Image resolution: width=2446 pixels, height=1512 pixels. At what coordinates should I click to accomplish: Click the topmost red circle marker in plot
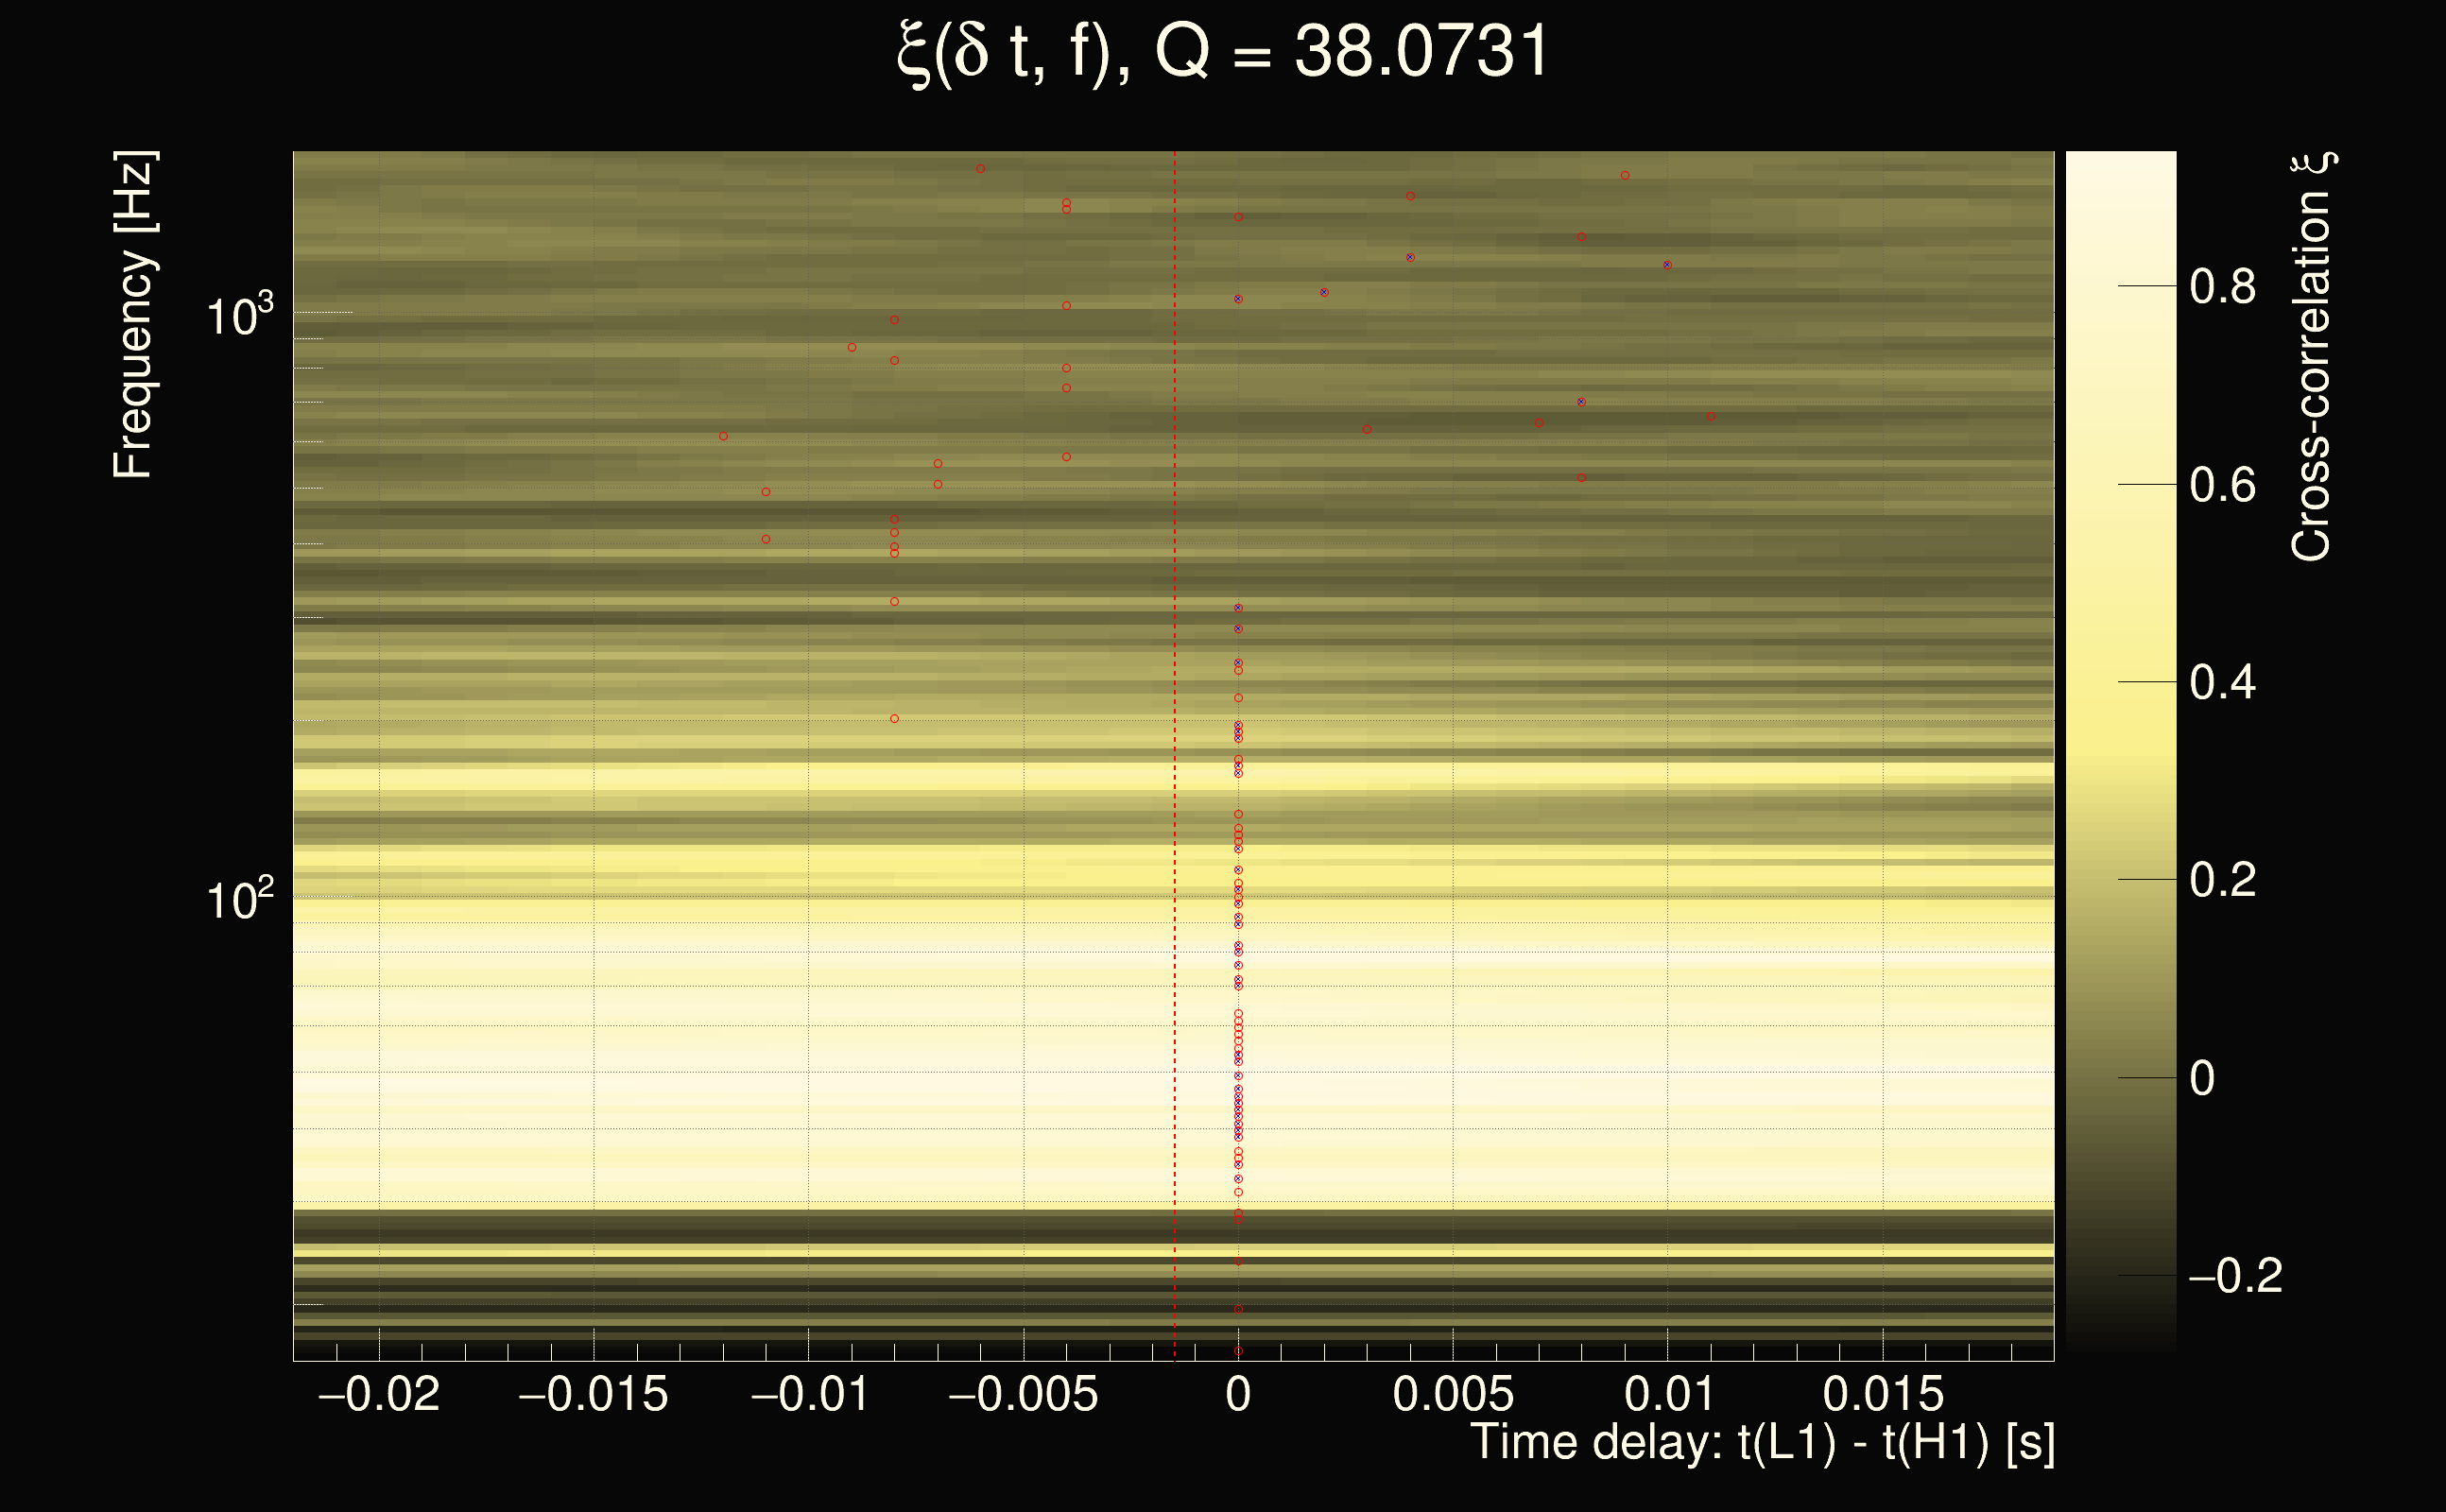980,169
